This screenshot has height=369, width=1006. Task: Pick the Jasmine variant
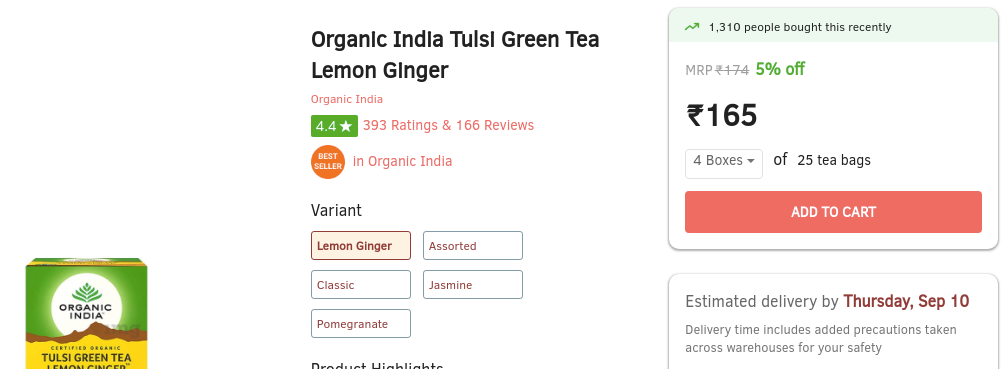pyautogui.click(x=473, y=285)
